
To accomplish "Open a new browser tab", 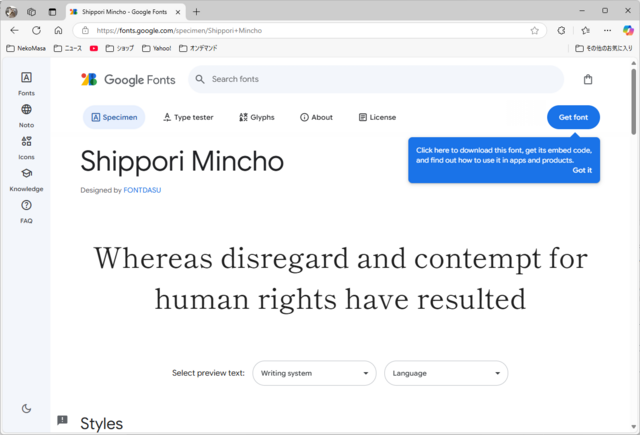I will (x=196, y=12).
